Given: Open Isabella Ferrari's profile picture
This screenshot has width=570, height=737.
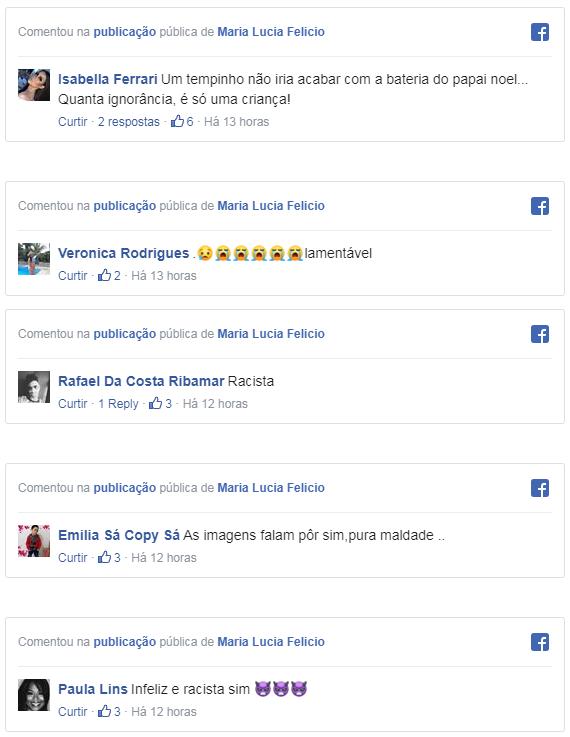Looking at the screenshot, I should pos(34,85).
